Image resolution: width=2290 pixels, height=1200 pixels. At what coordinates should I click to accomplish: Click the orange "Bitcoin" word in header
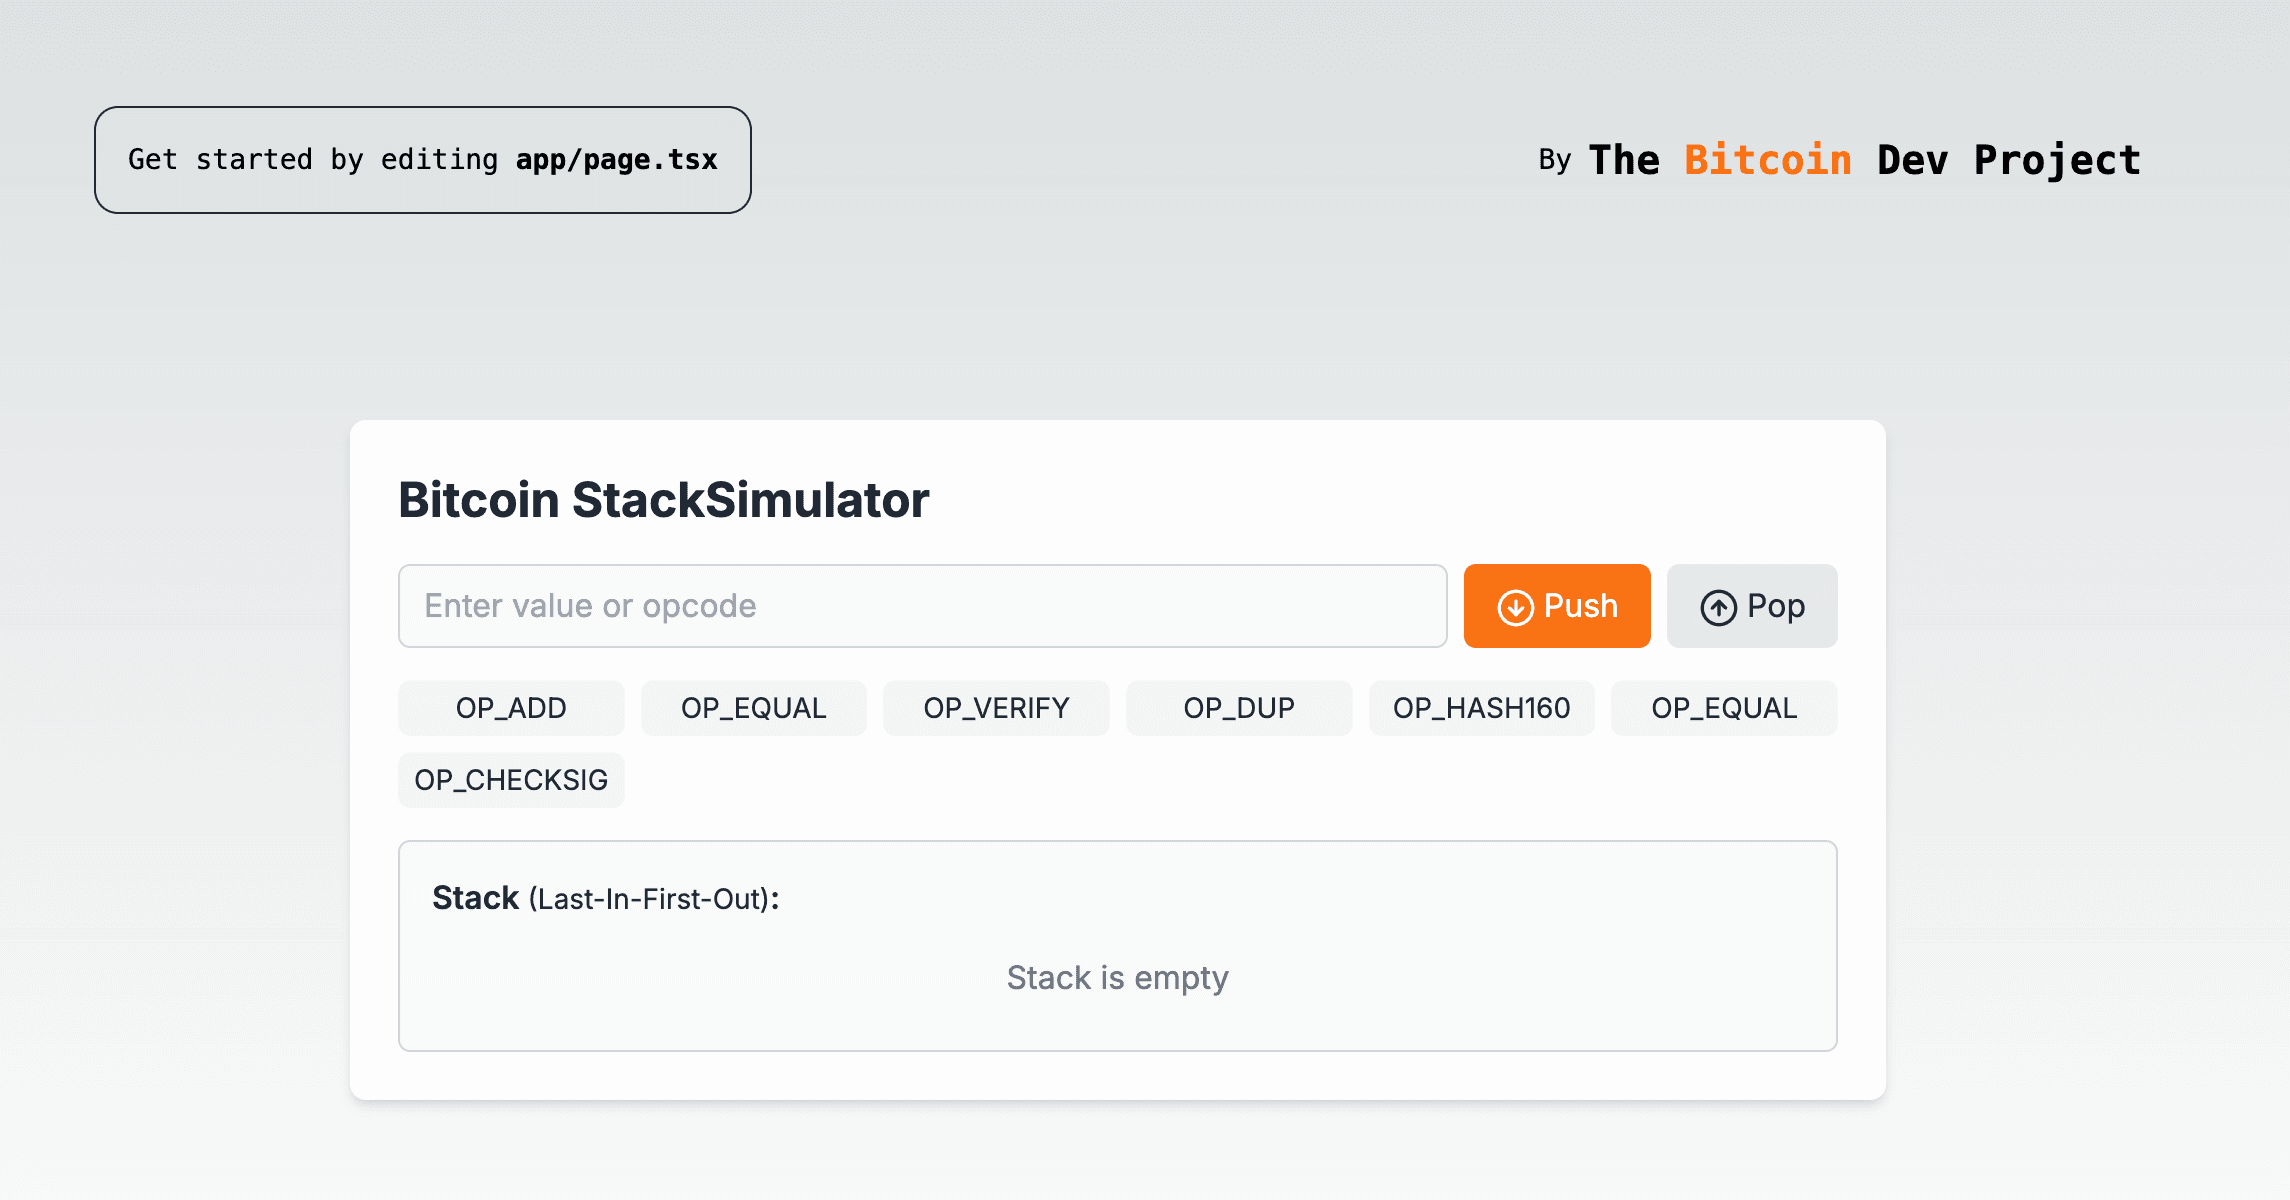click(1767, 160)
